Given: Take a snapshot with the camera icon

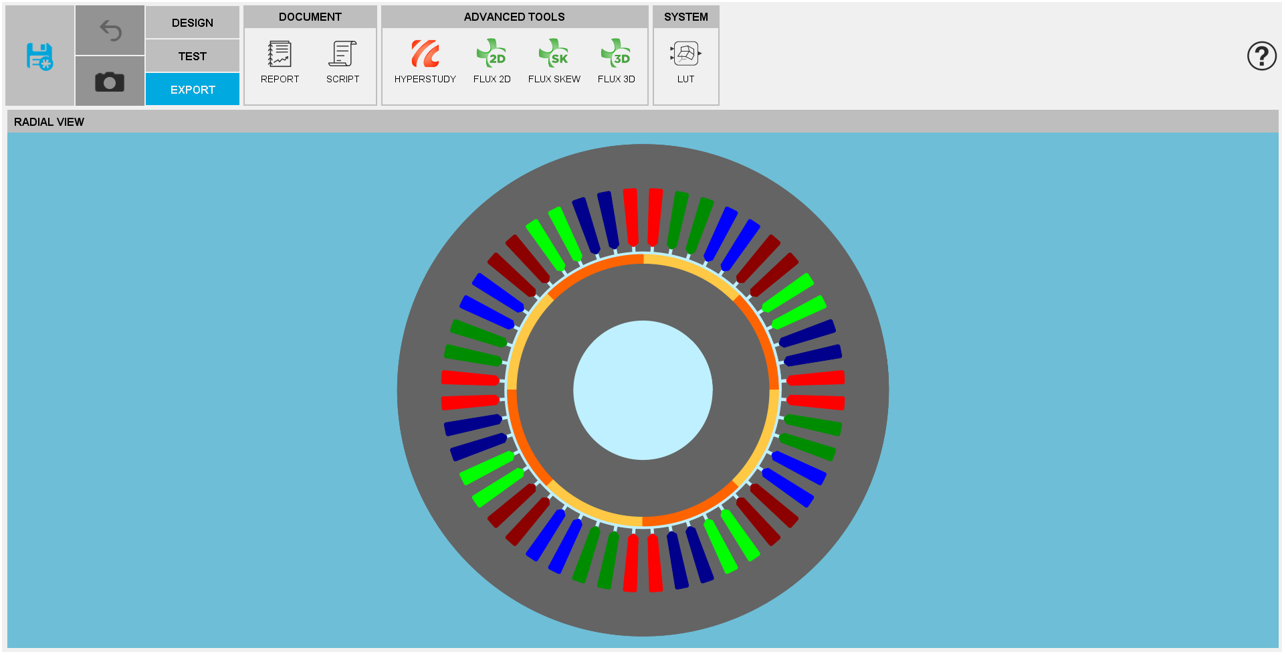Looking at the screenshot, I should click(x=110, y=82).
